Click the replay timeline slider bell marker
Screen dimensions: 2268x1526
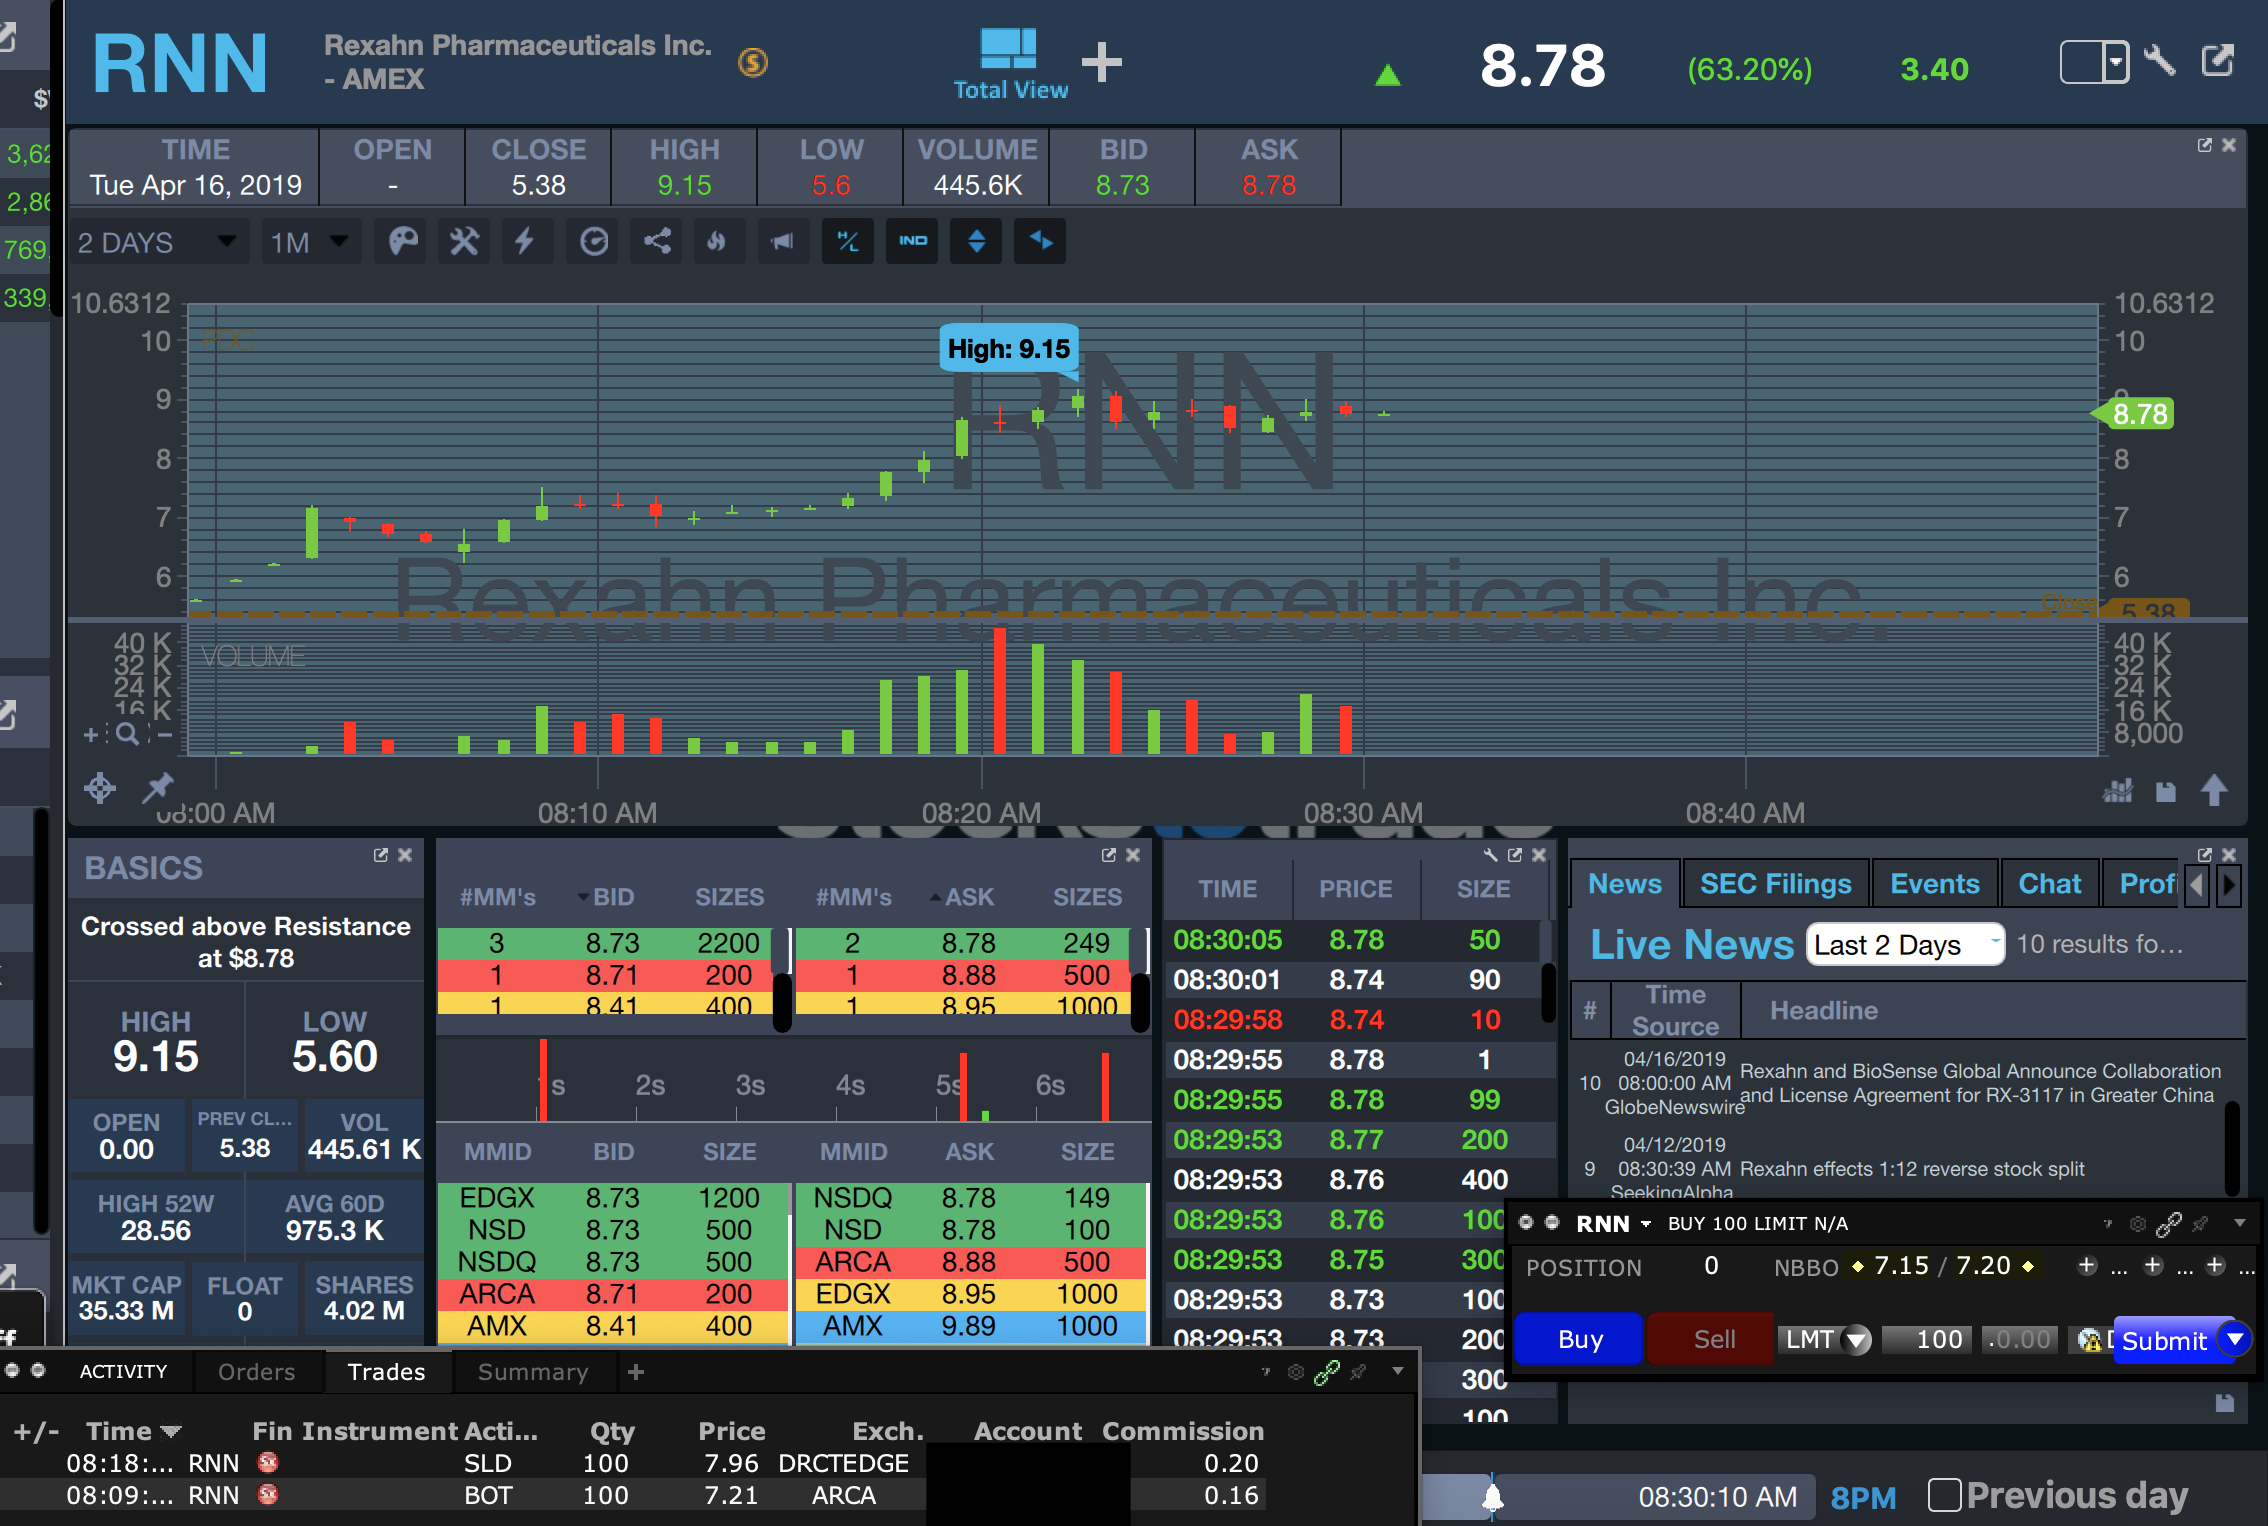(x=1492, y=1497)
